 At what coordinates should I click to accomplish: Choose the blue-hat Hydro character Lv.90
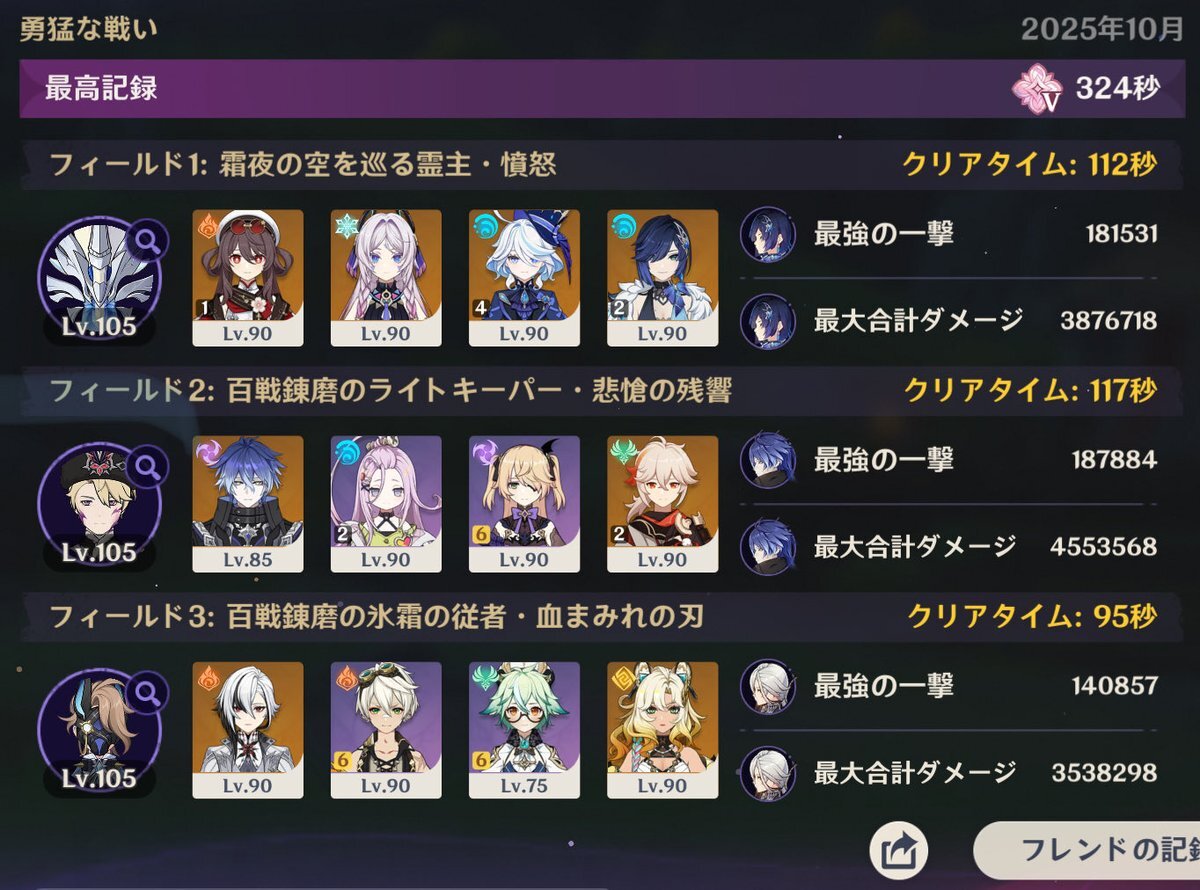click(x=524, y=277)
